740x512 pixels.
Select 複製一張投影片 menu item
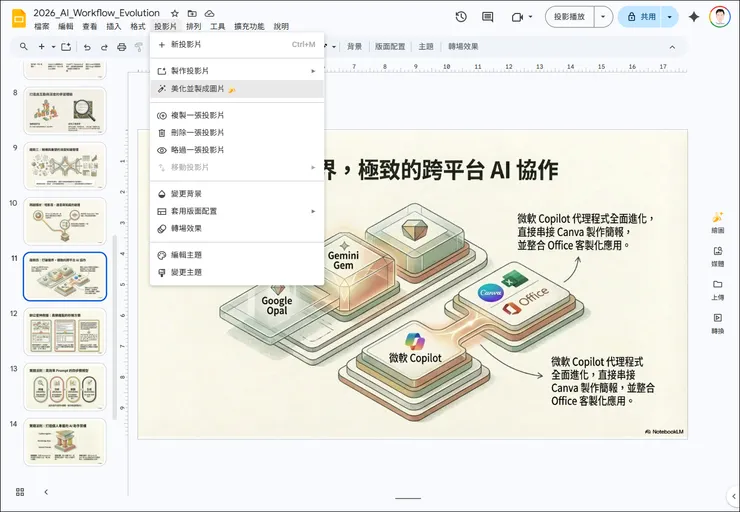tap(237, 115)
